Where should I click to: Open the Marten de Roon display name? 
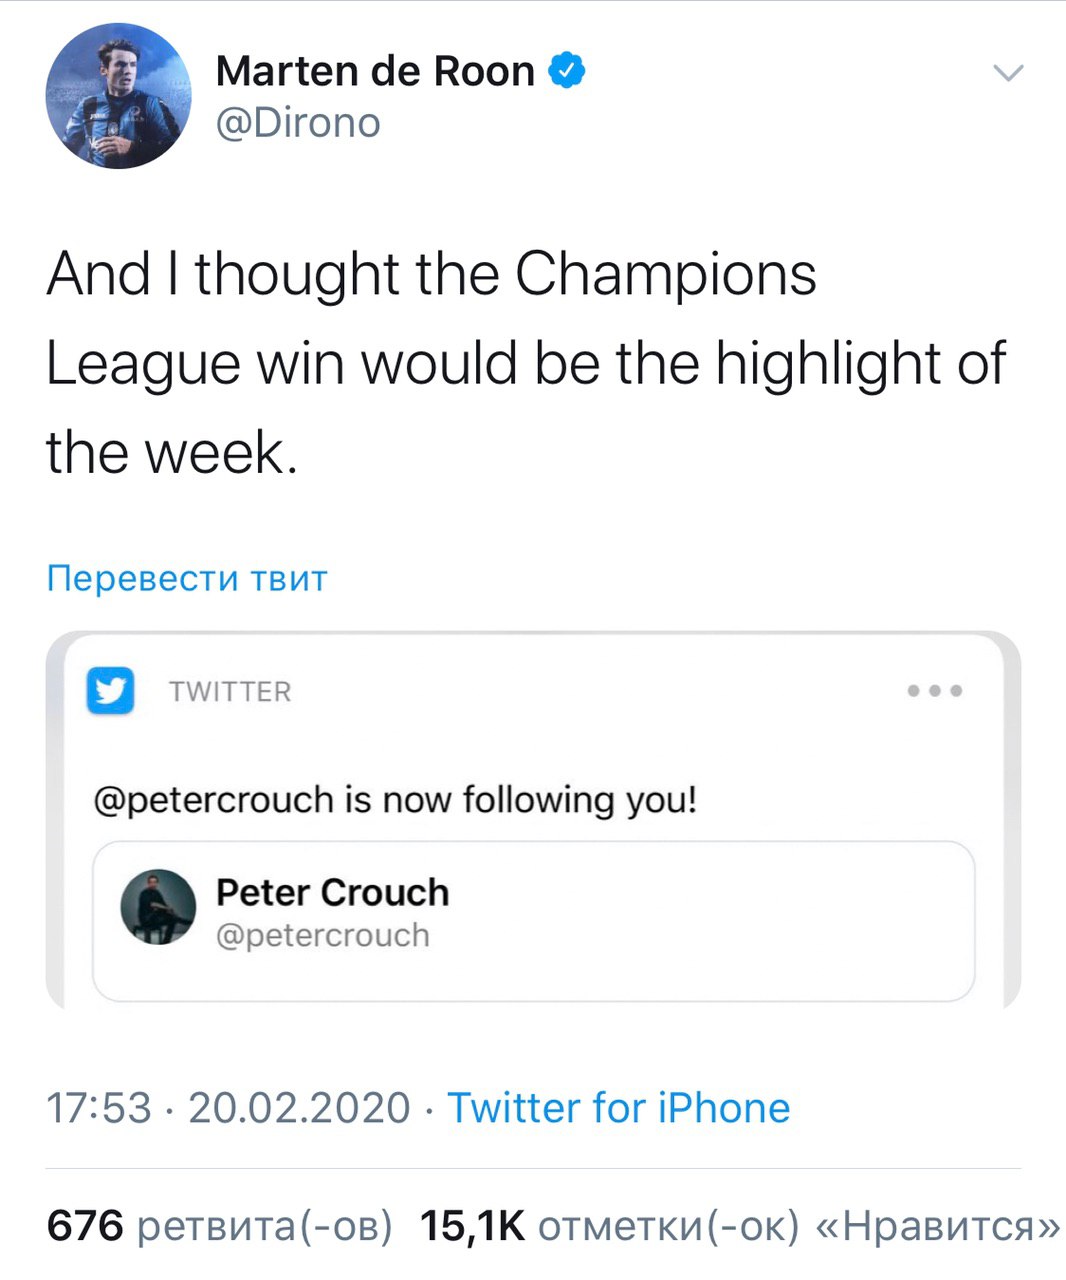(375, 71)
